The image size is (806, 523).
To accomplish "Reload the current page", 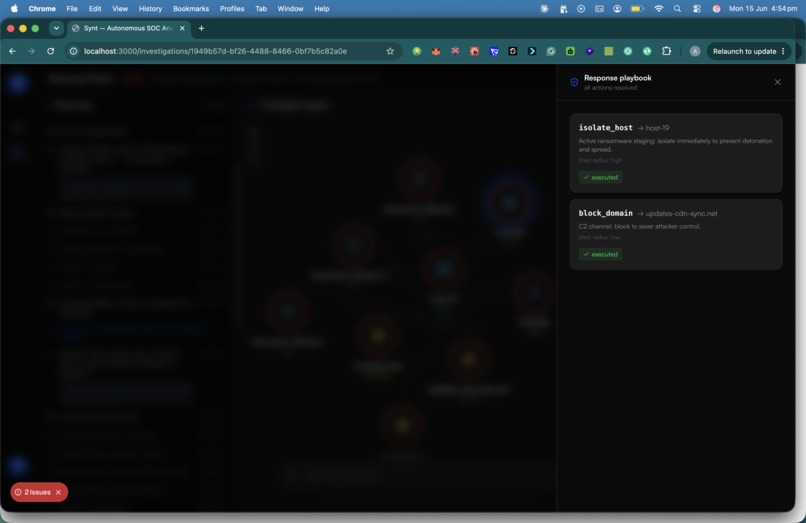I will pyautogui.click(x=50, y=51).
